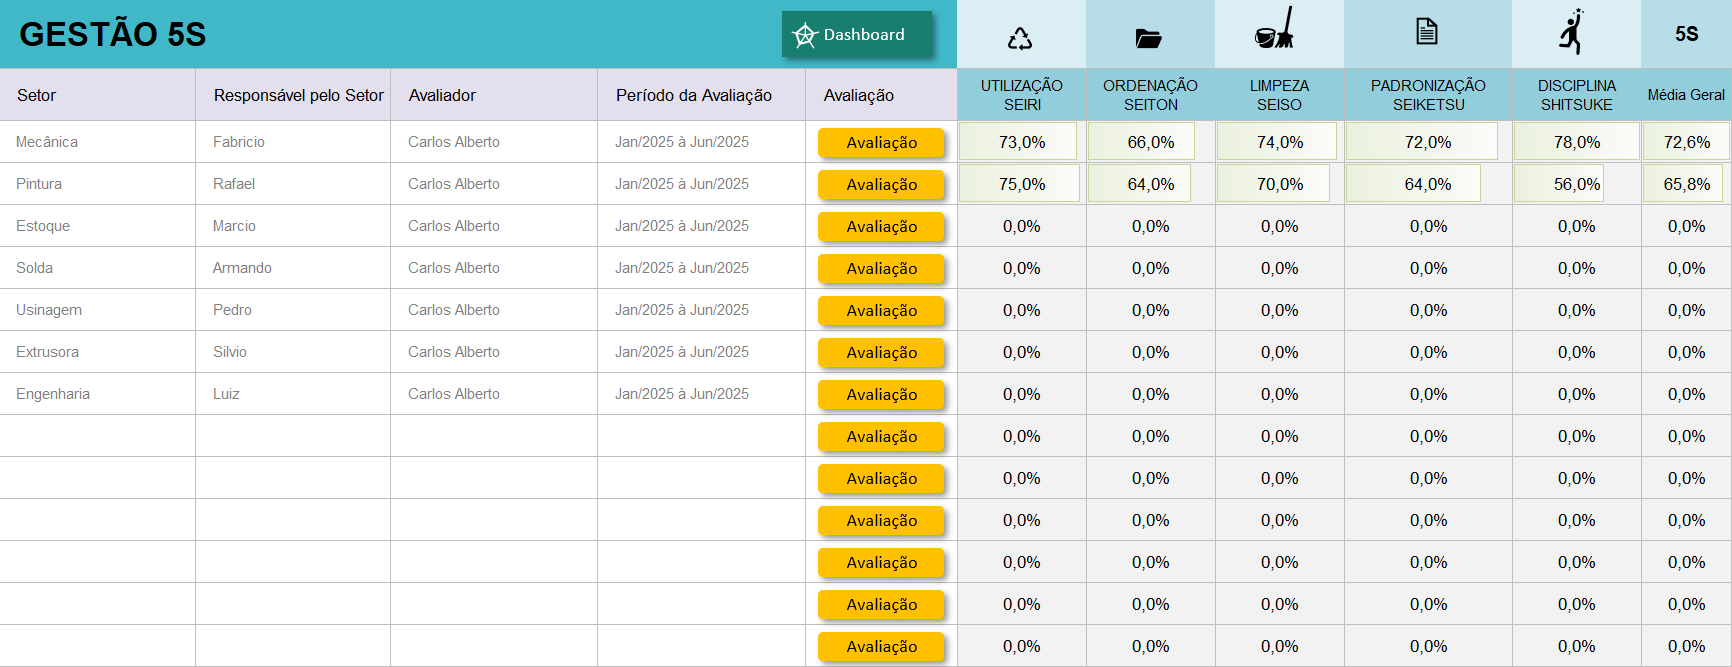Select the Setor column header
Image resolution: width=1732 pixels, height=667 pixels.
[37, 95]
